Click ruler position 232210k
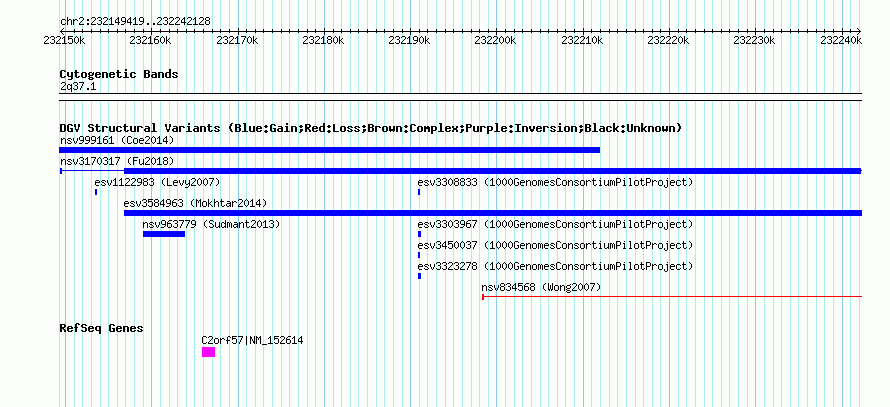This screenshot has height=407, width=890. coord(582,40)
